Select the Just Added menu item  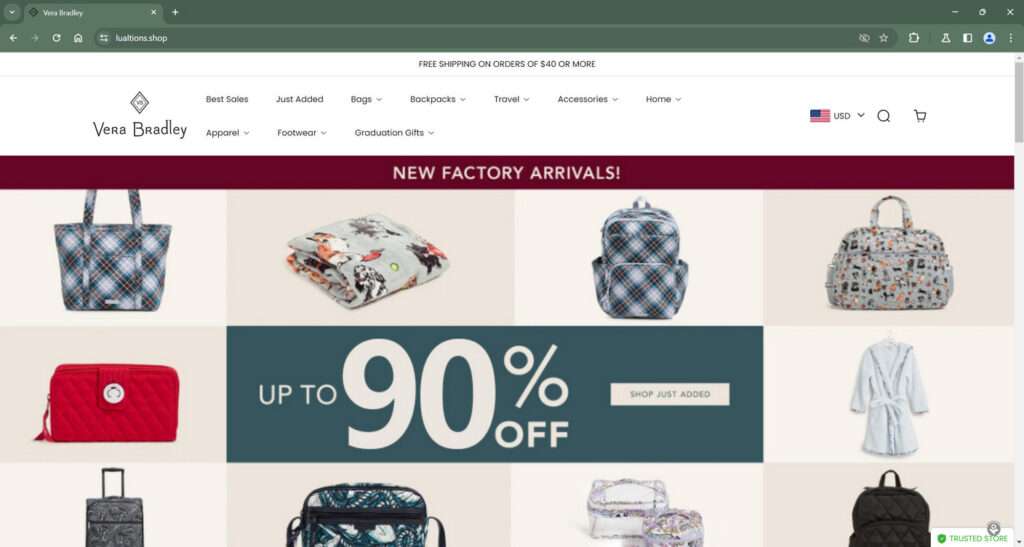(299, 99)
